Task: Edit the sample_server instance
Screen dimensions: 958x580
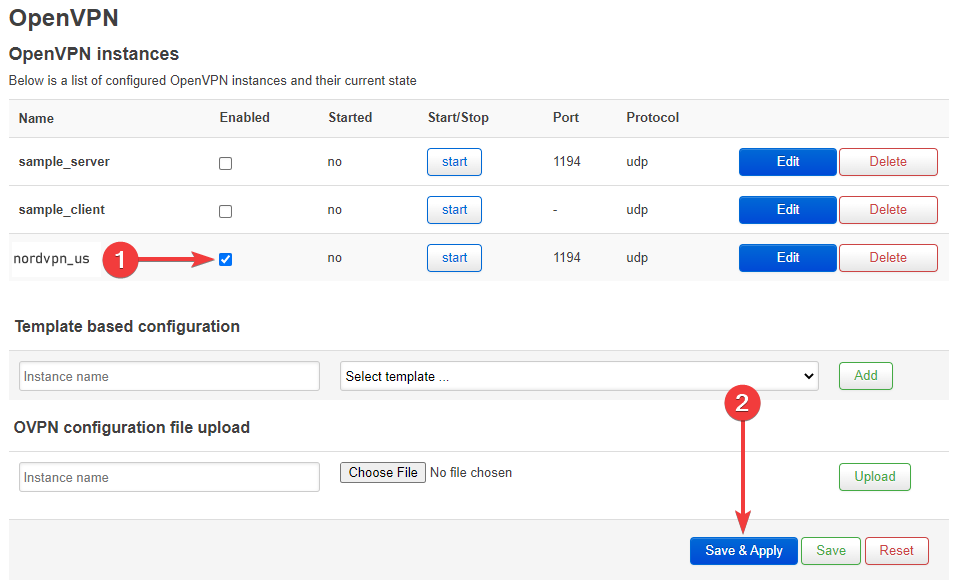Action: (787, 162)
